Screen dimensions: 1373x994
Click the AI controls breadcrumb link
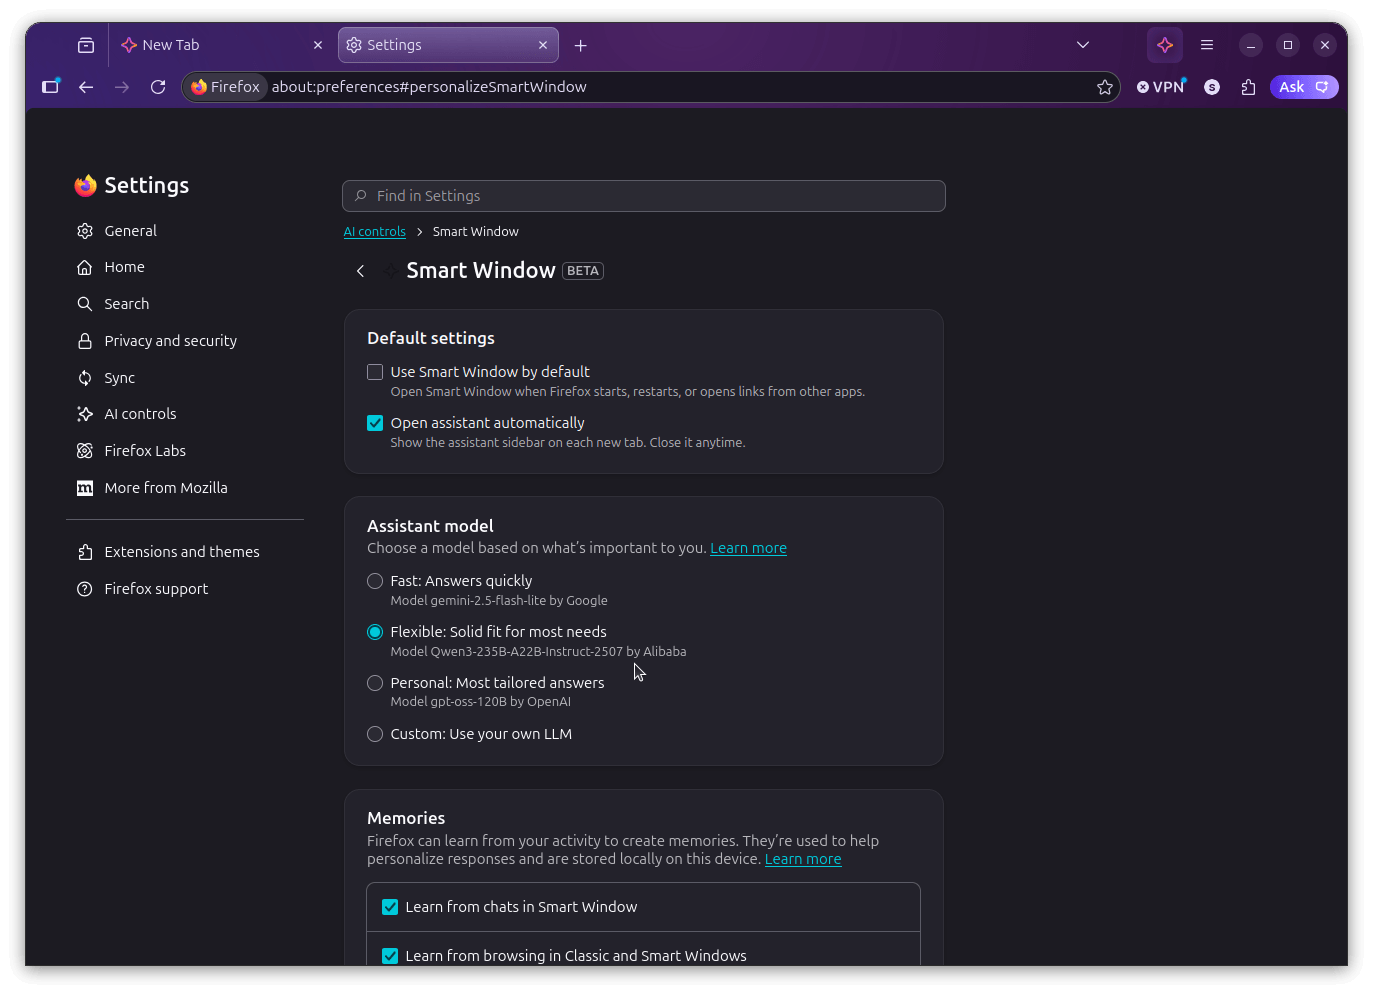click(375, 232)
